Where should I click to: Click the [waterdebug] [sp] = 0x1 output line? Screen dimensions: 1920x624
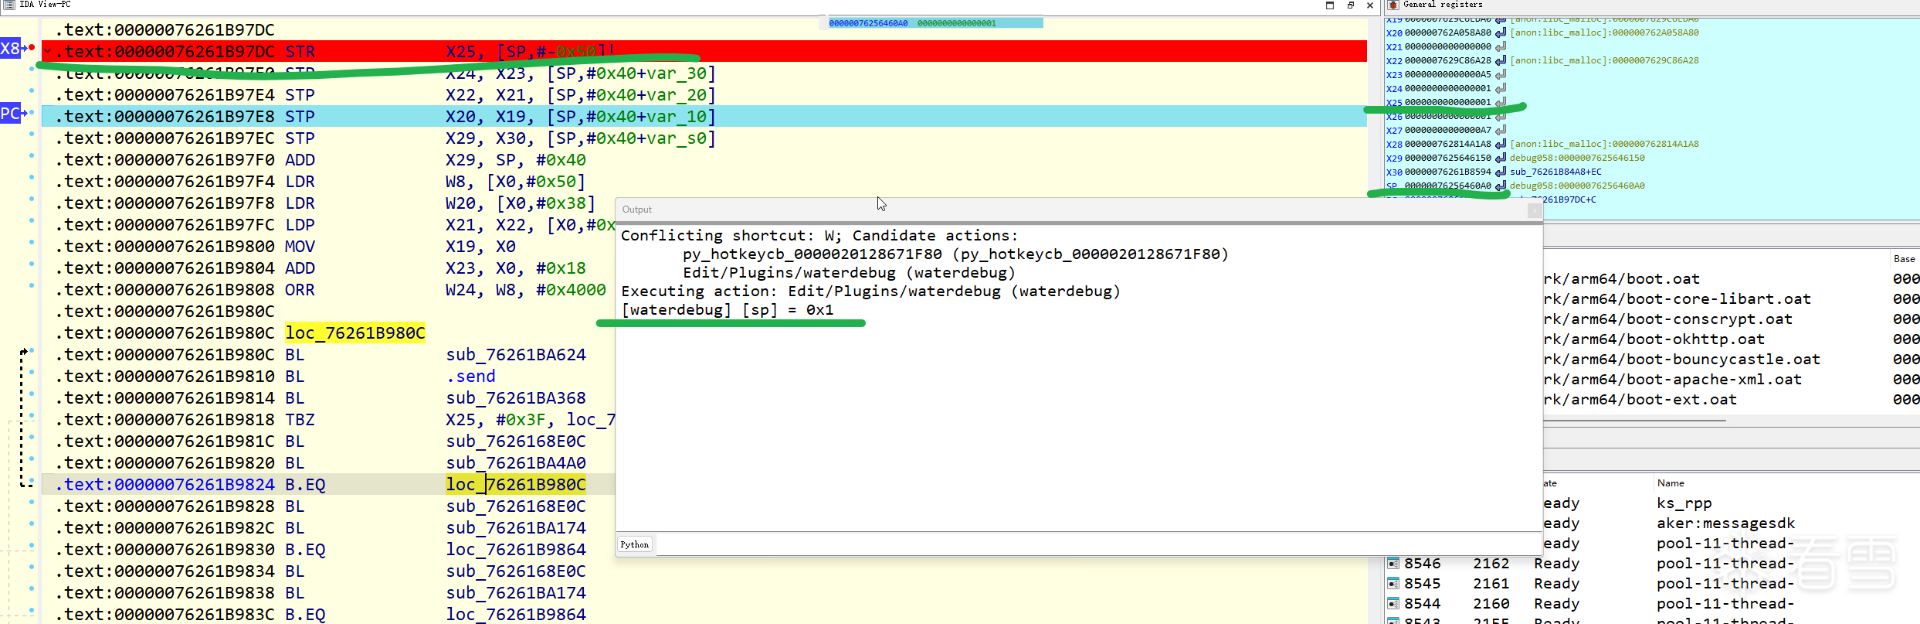(727, 310)
